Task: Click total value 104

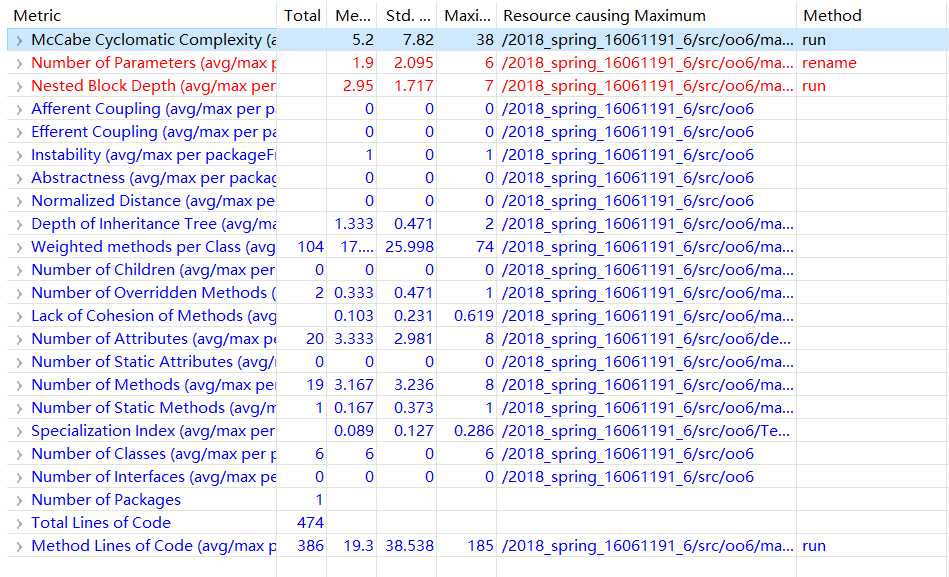Action: click(310, 247)
